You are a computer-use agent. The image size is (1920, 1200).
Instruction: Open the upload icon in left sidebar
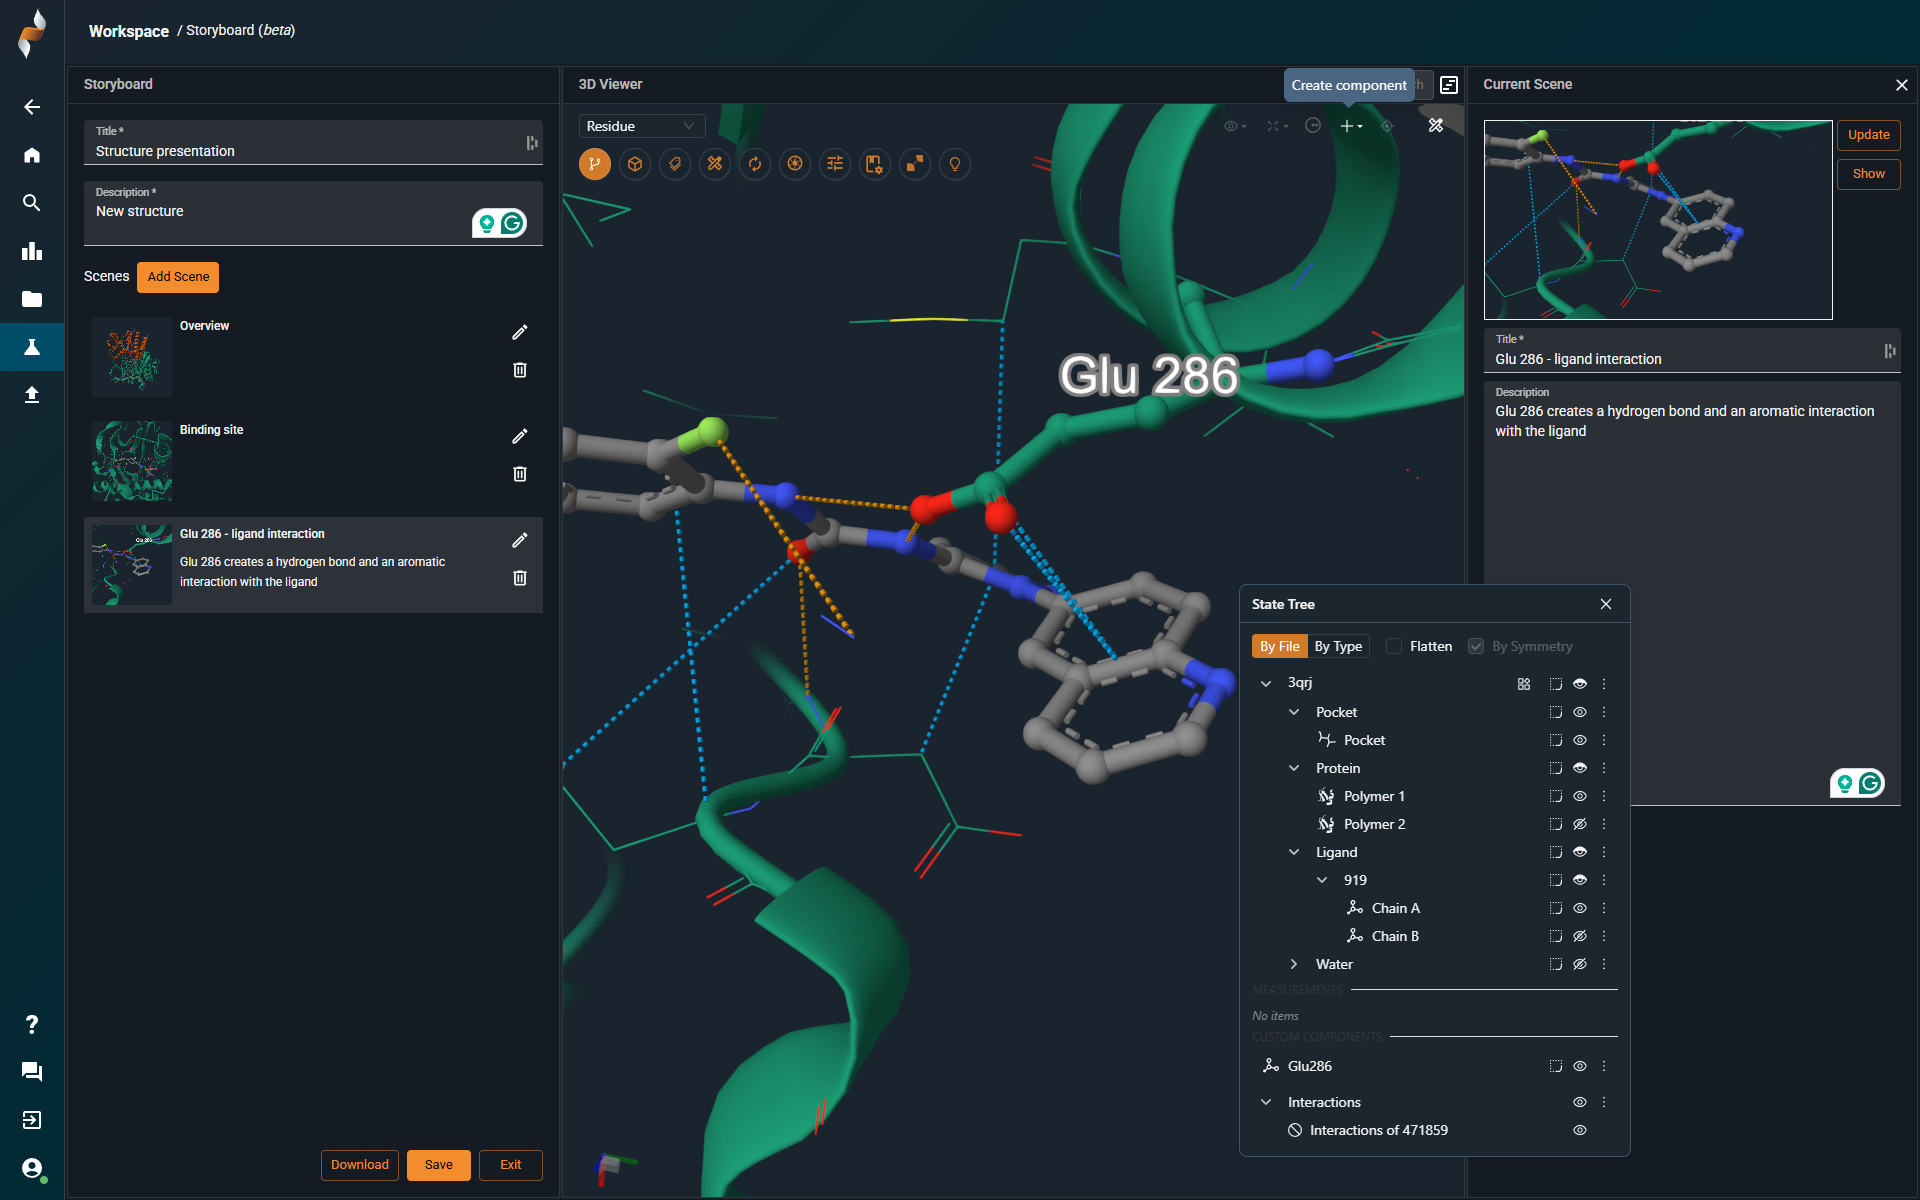pyautogui.click(x=32, y=395)
